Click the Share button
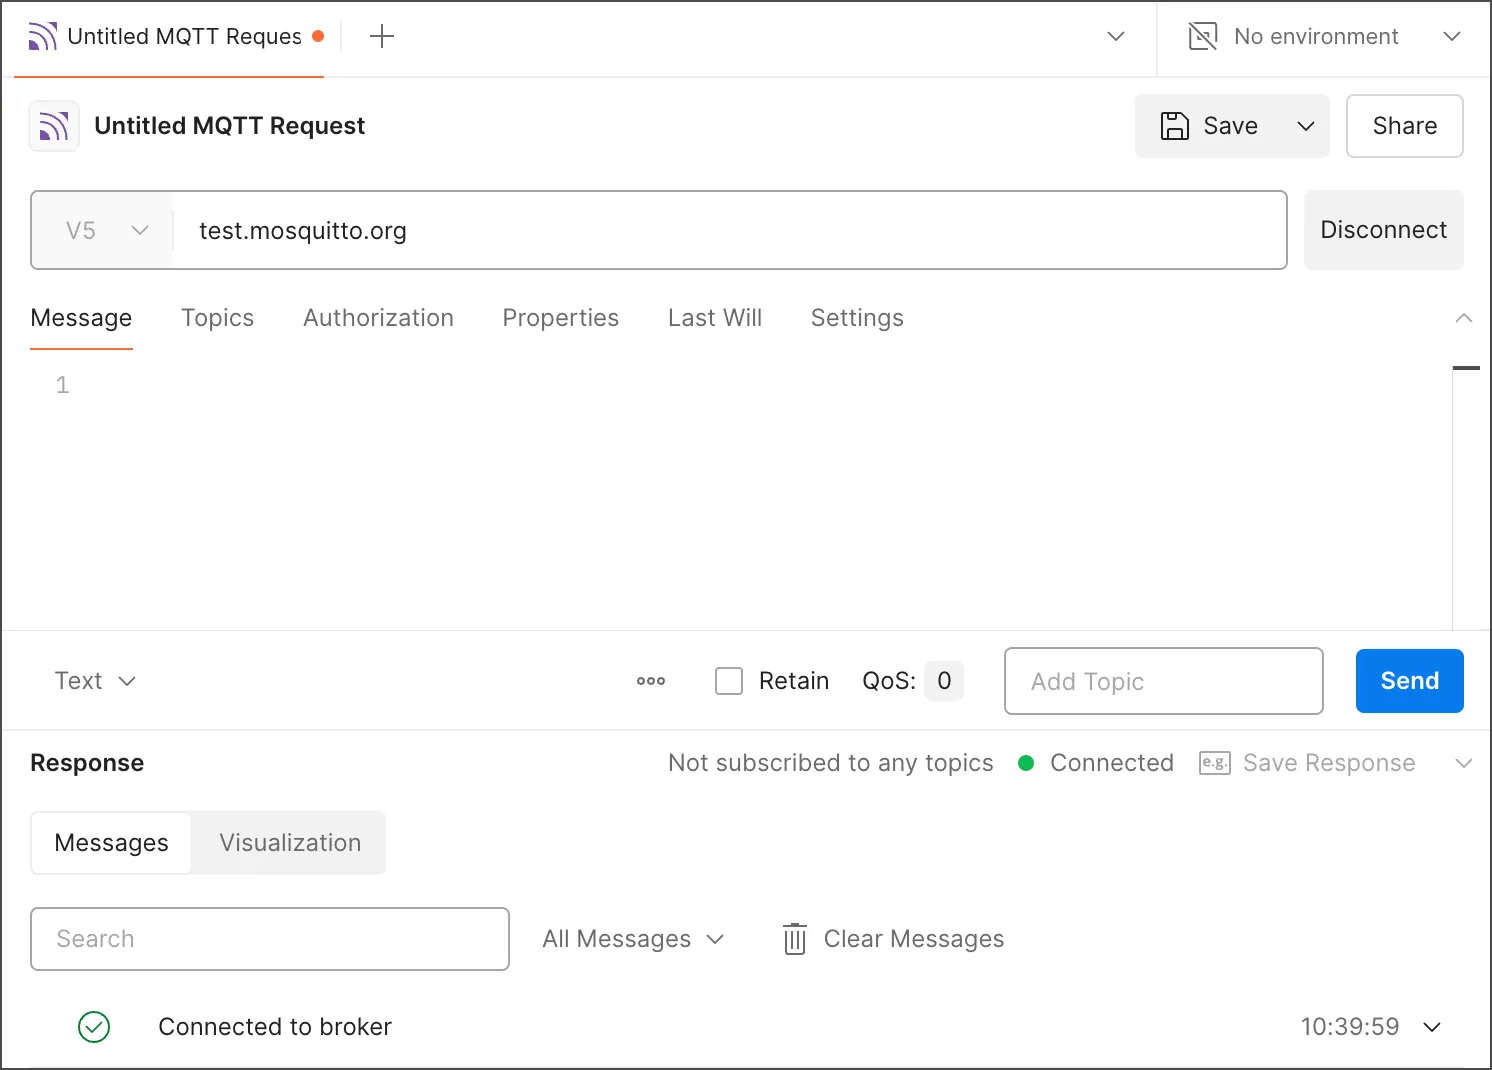The height and width of the screenshot is (1070, 1492). tap(1405, 126)
